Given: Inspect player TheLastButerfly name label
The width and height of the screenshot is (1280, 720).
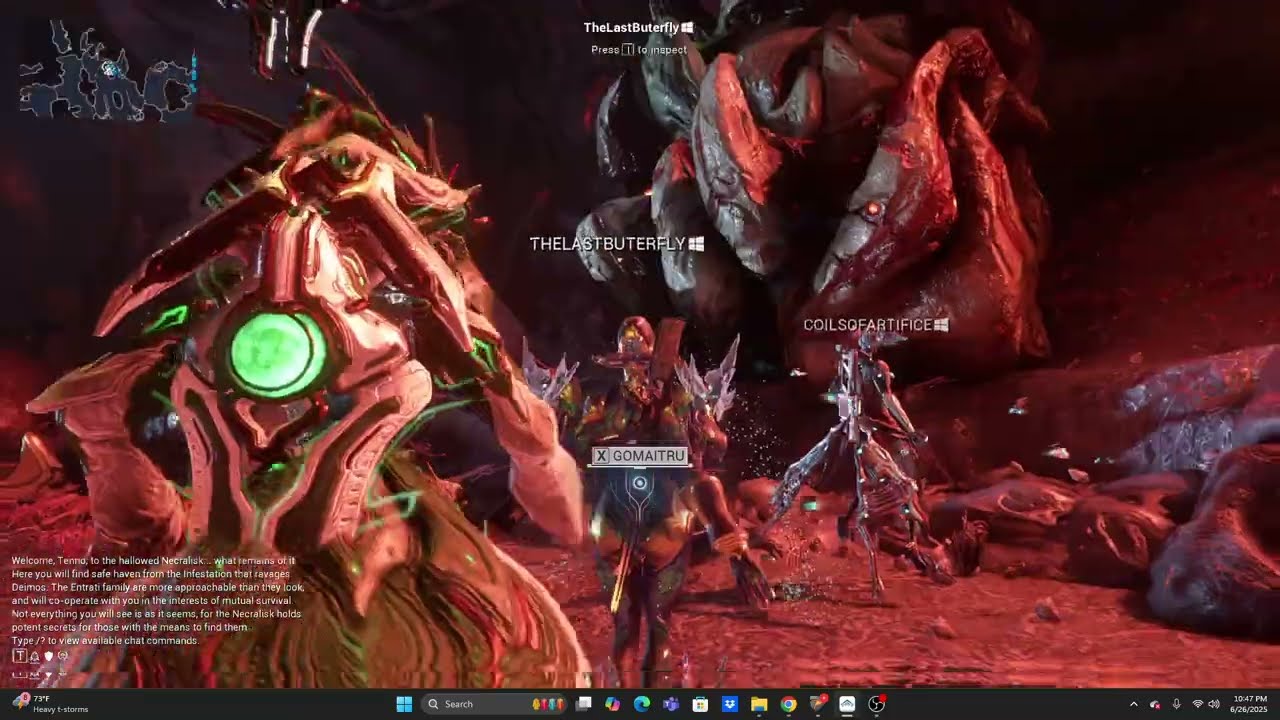Looking at the screenshot, I should coord(638,28).
